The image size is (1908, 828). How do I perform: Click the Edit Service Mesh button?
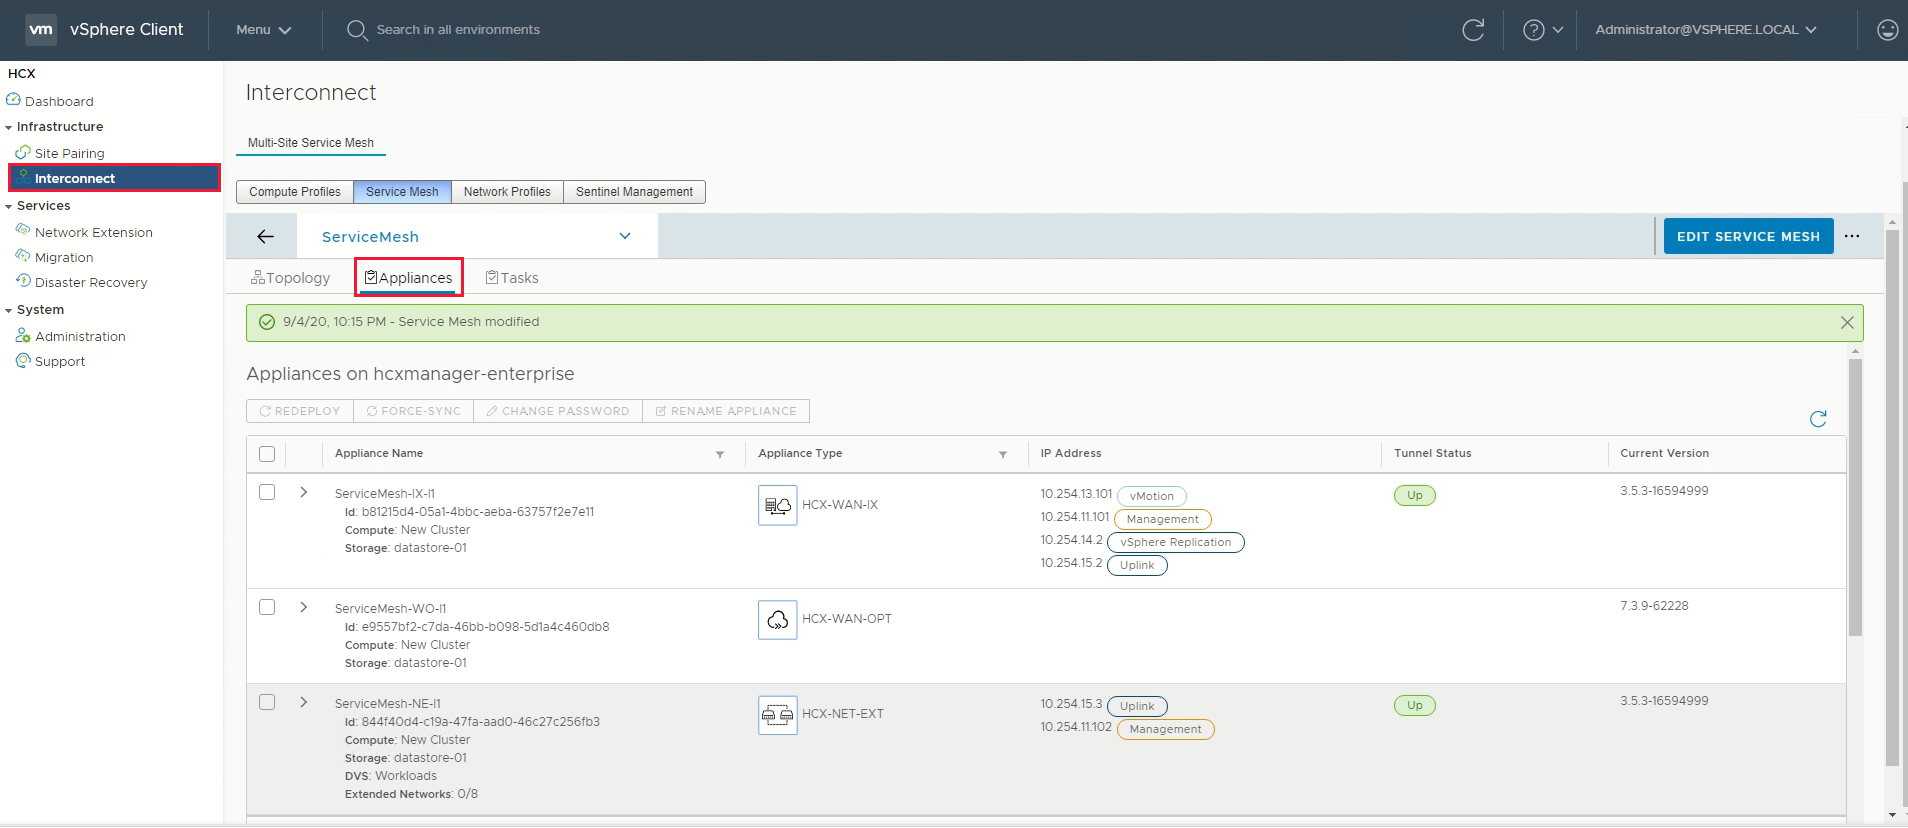click(x=1747, y=237)
